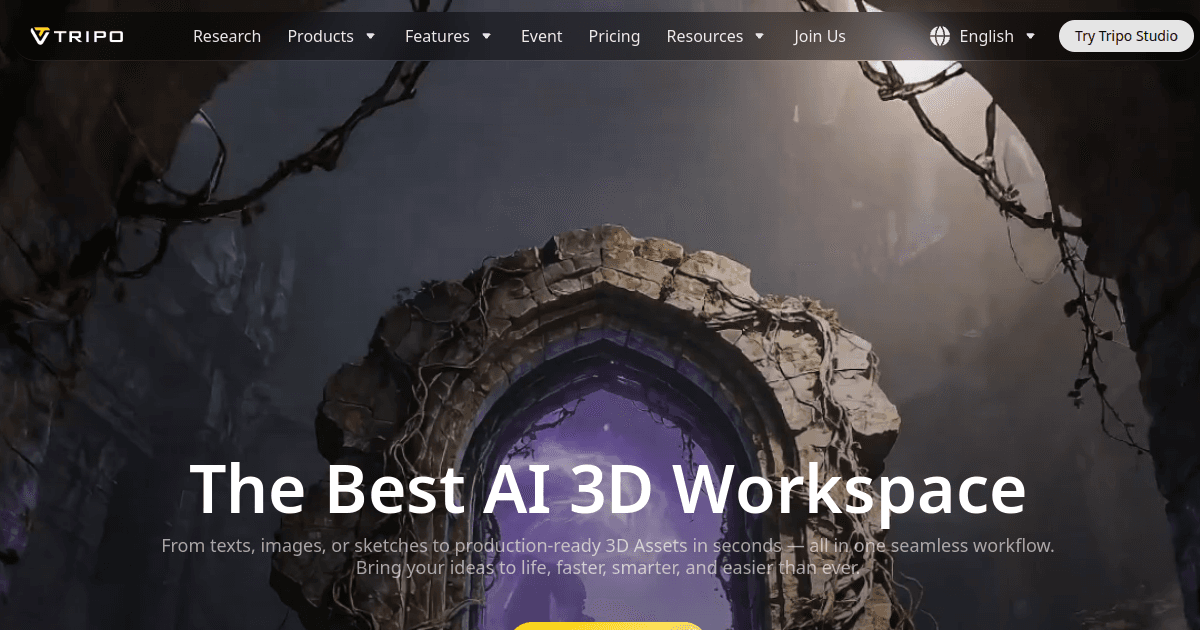
Task: Open the Resources menu
Action: point(705,36)
